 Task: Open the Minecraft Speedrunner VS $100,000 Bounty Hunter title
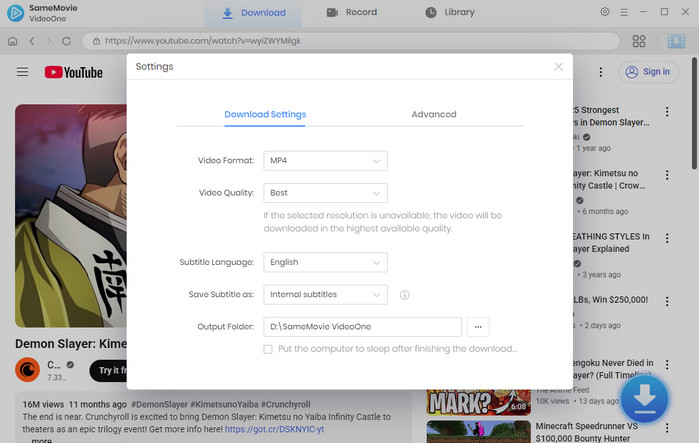587,432
